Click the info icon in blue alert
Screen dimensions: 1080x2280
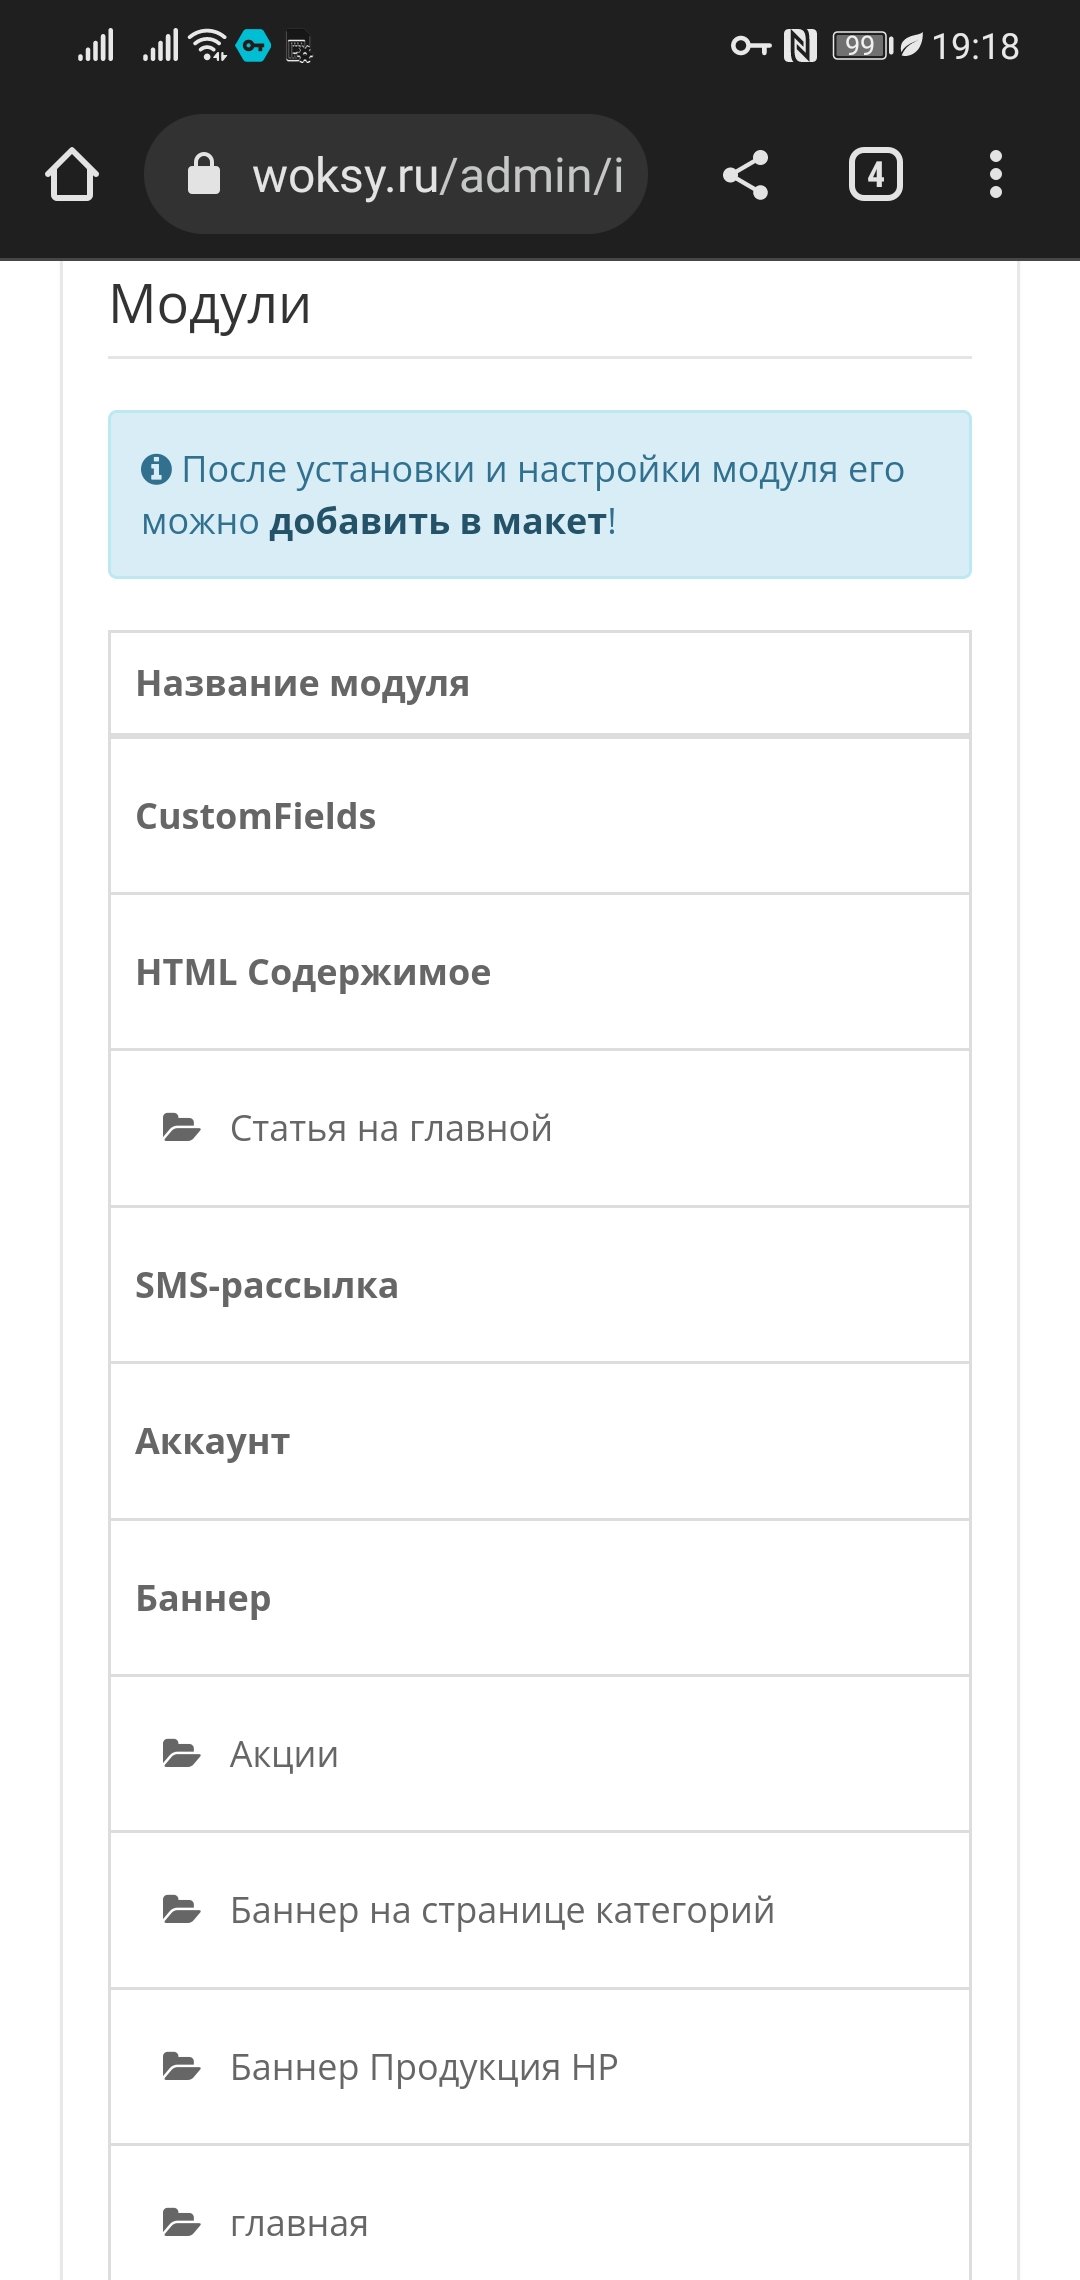tap(156, 468)
